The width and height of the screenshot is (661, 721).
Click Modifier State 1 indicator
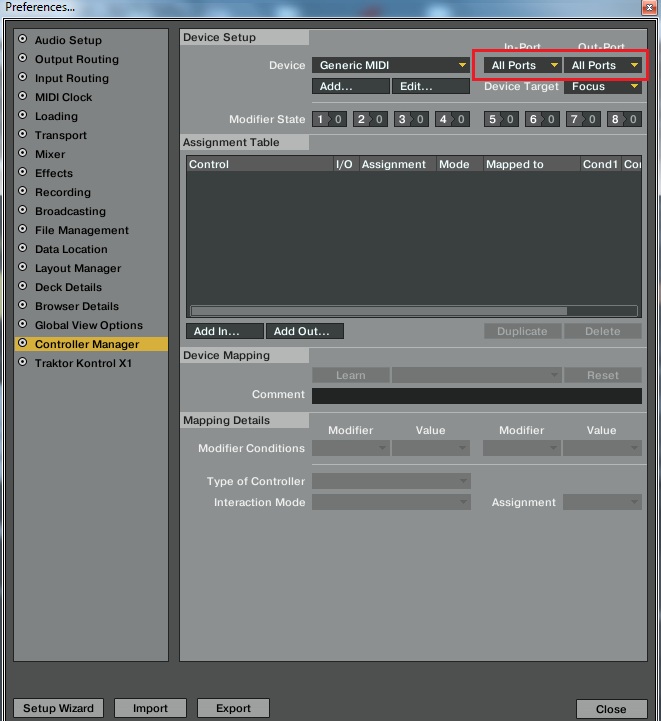[x=329, y=119]
